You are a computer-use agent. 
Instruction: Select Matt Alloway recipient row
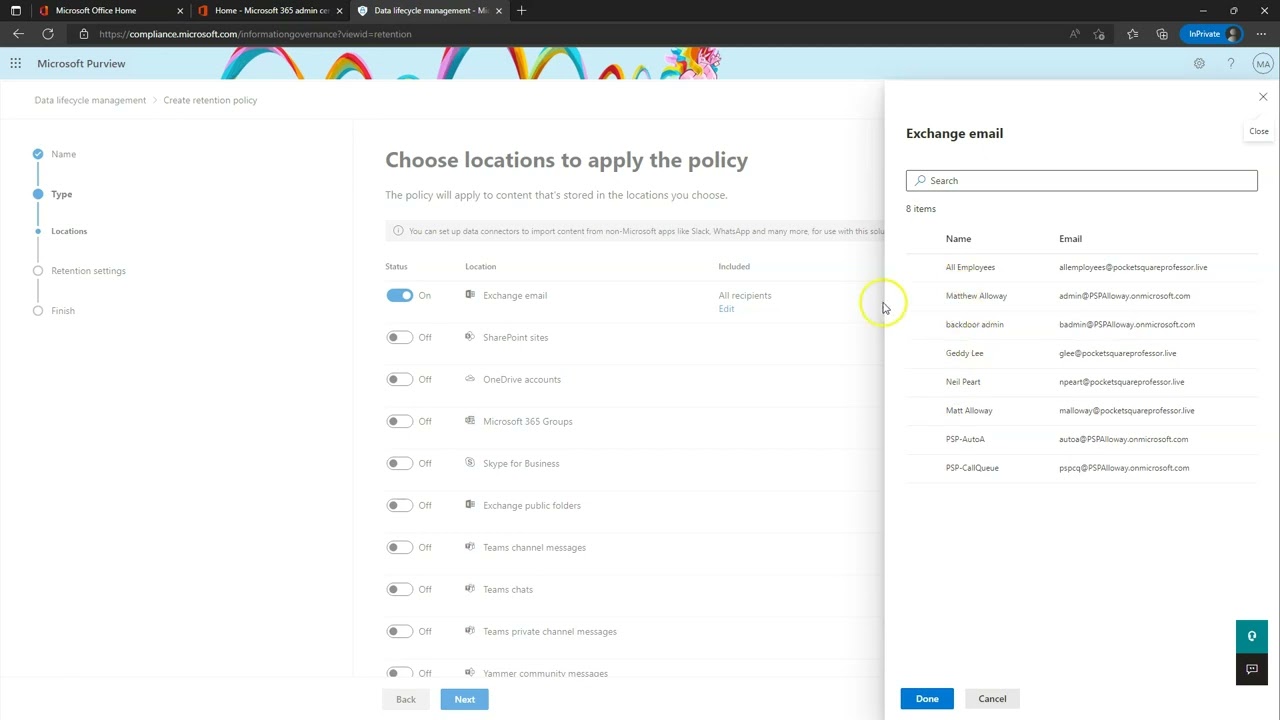(1081, 410)
